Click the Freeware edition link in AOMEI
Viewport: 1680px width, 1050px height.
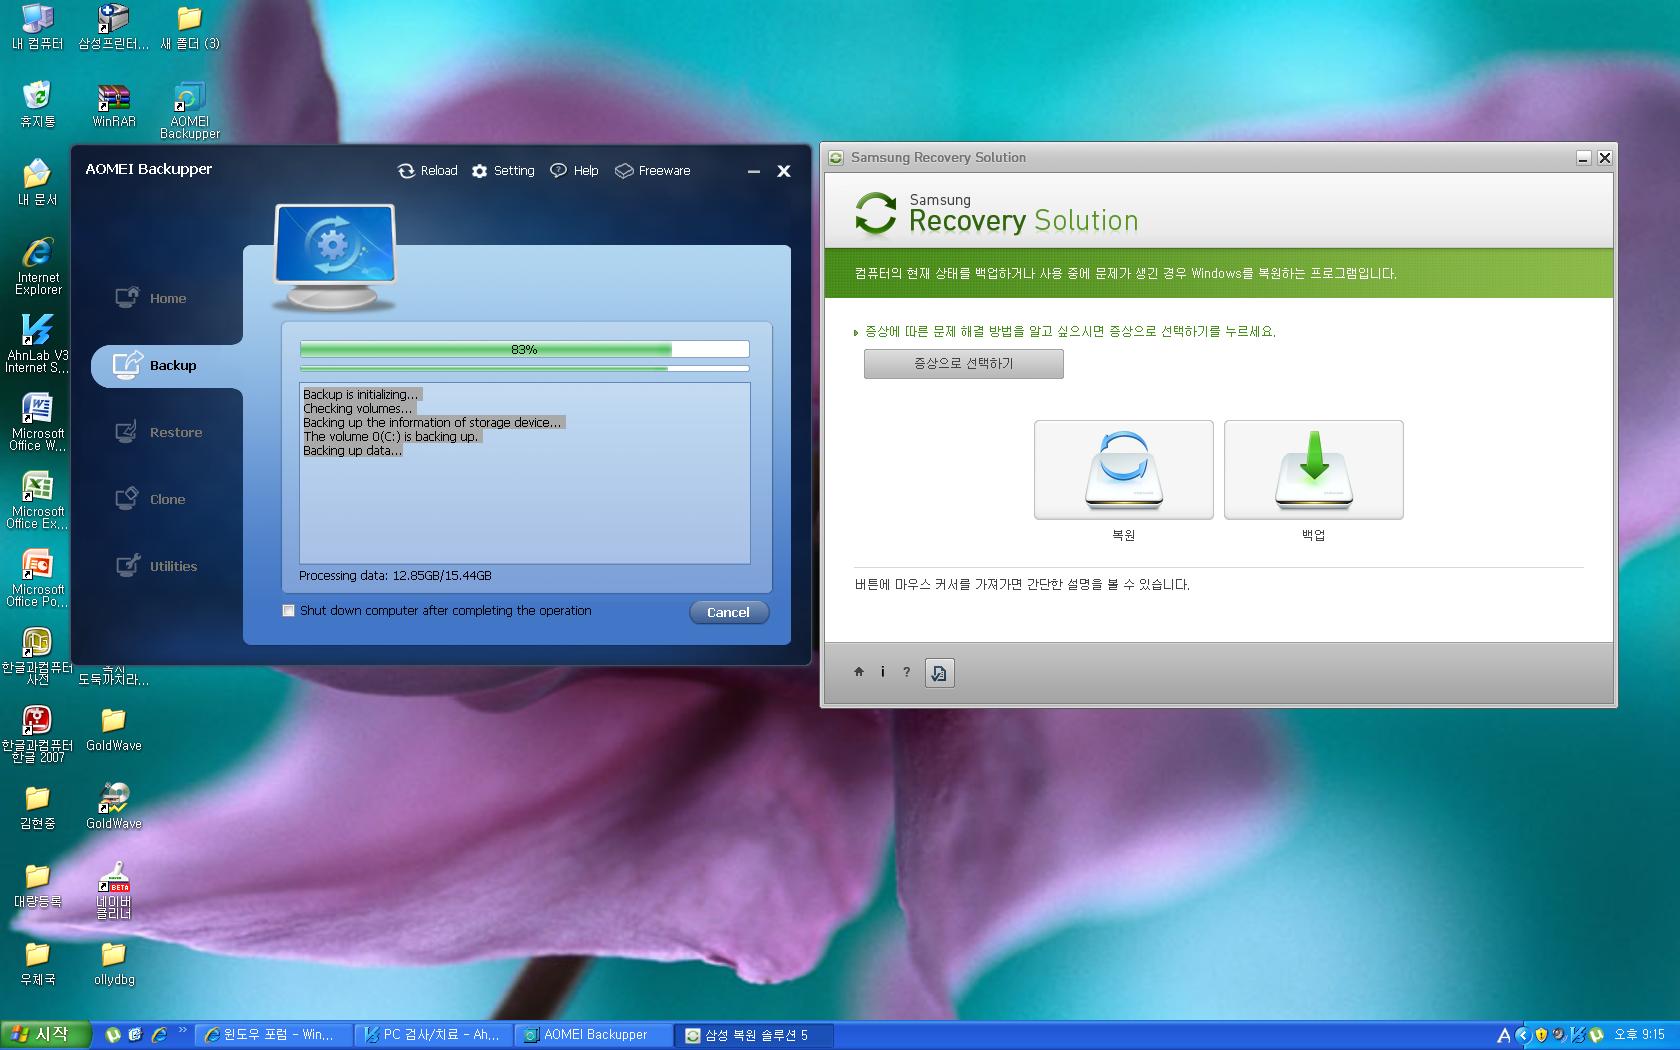pyautogui.click(x=652, y=171)
